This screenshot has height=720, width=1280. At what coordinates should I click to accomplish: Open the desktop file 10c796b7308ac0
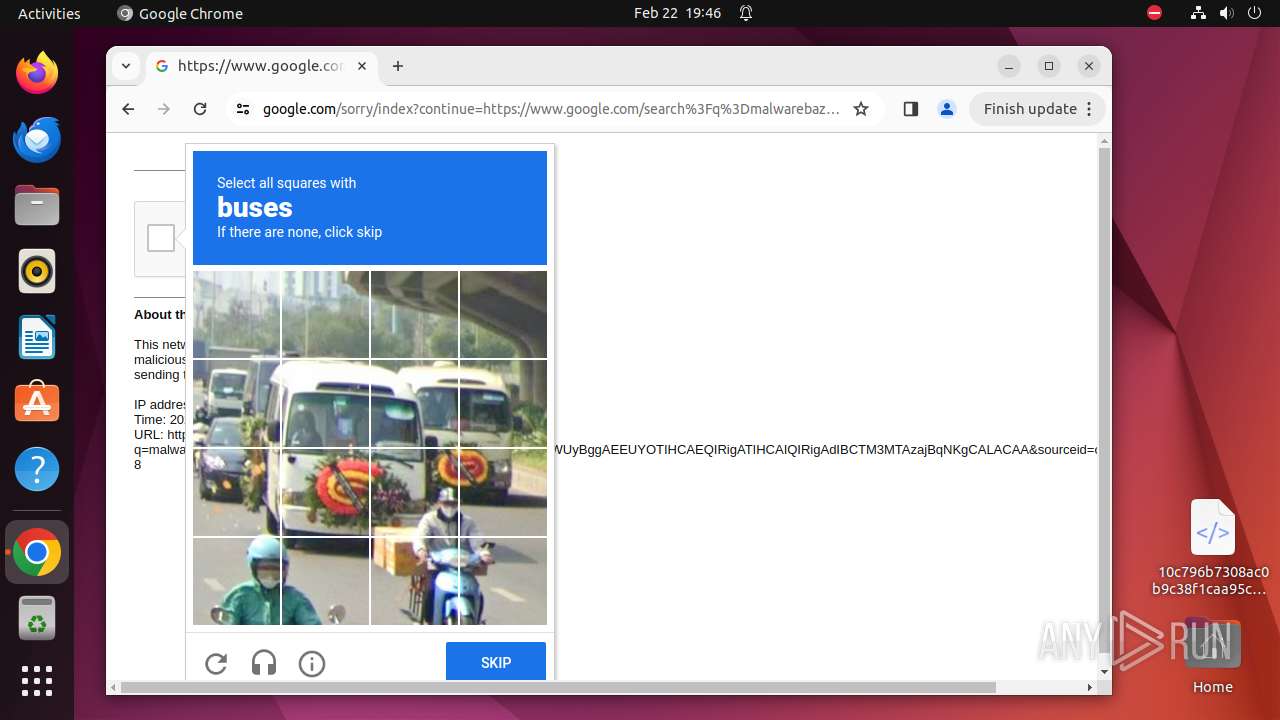click(x=1213, y=547)
